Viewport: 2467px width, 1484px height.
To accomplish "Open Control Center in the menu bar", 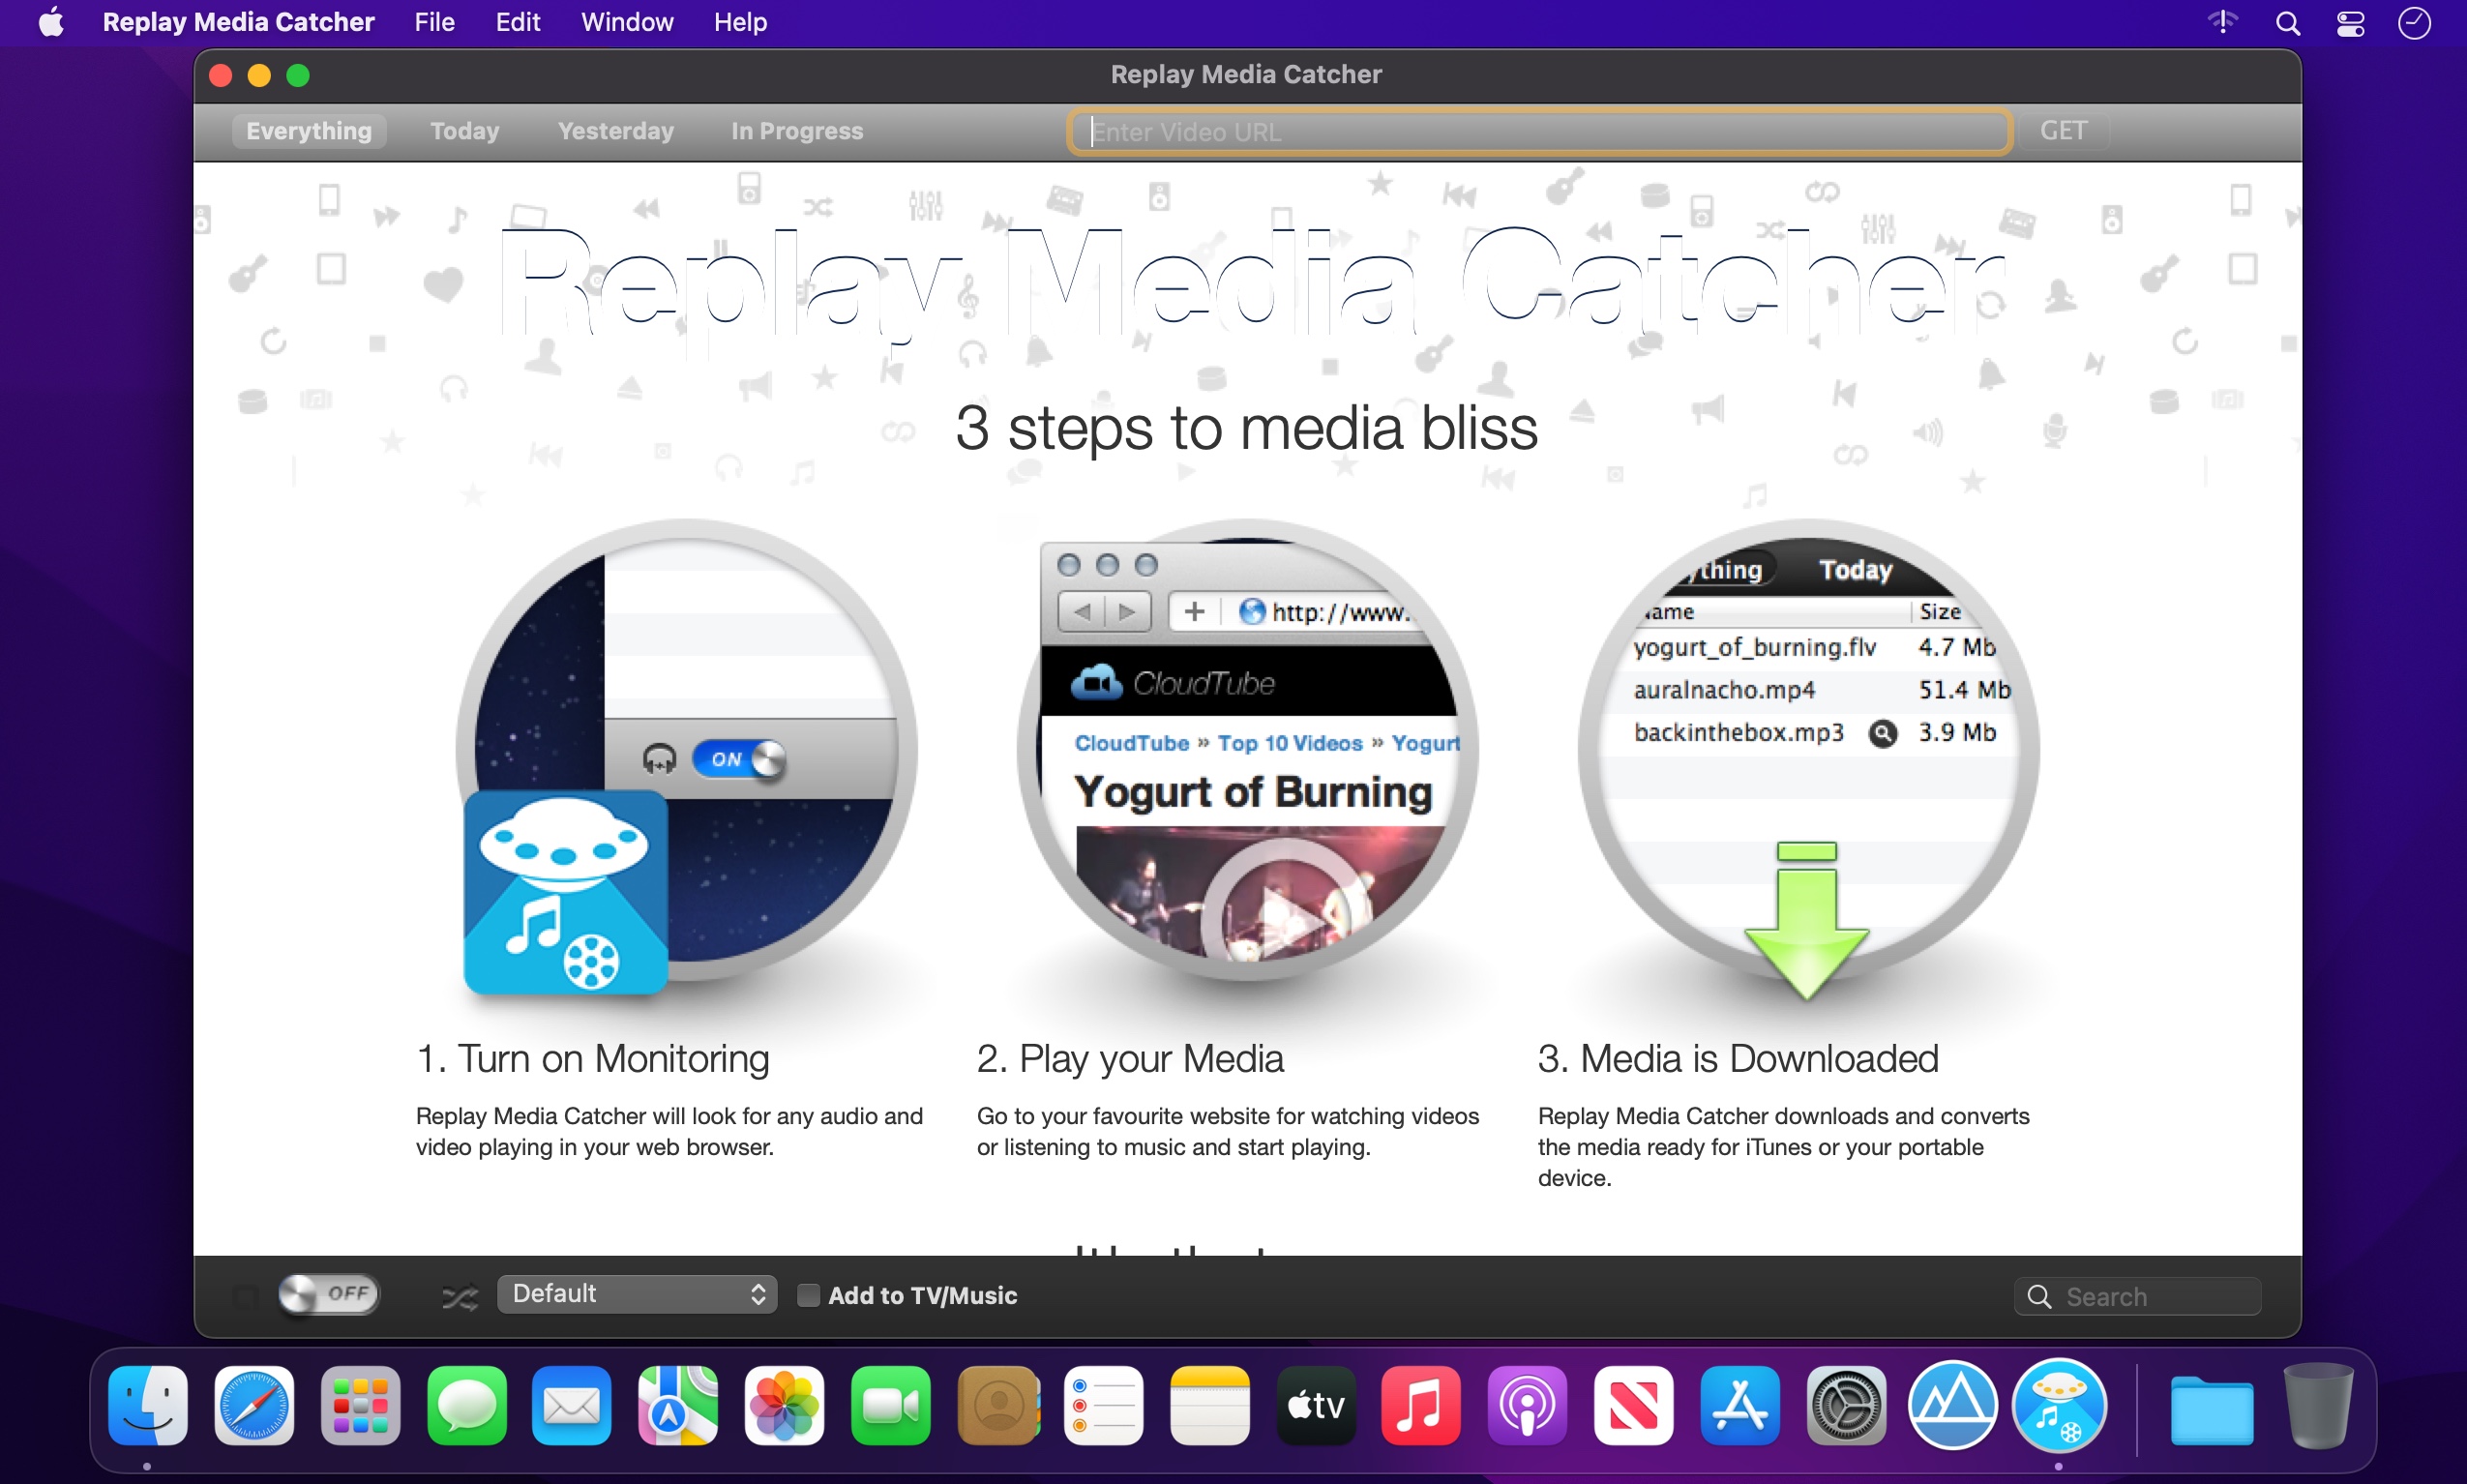I will point(2350,22).
